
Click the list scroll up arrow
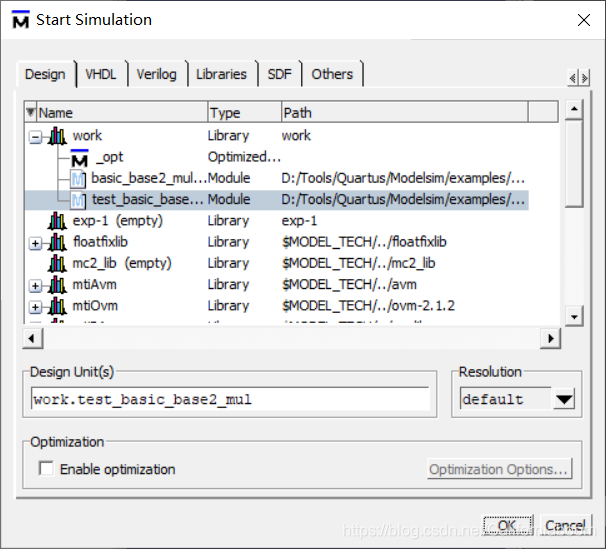574,109
